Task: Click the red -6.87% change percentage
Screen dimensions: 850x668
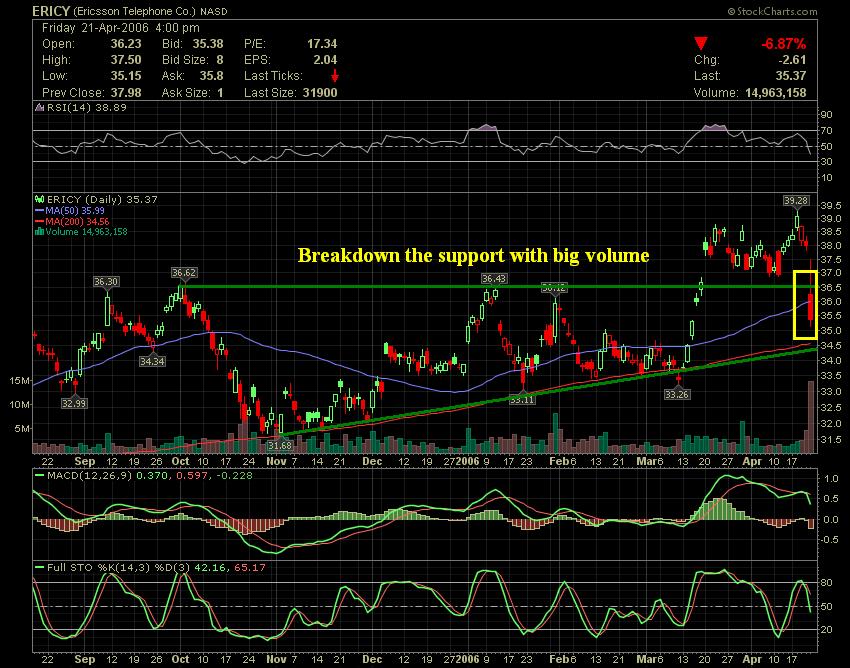Action: point(783,44)
